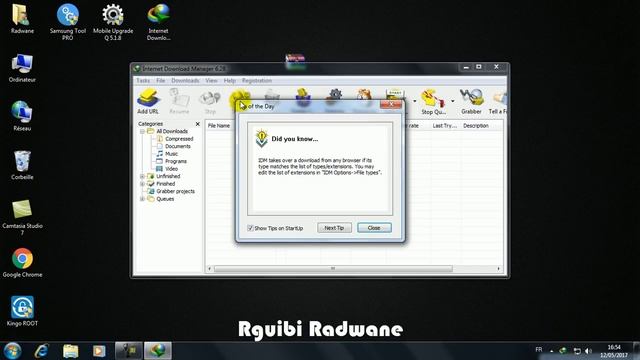
Task: Open the Radwane folder on desktop
Action: coord(22,19)
